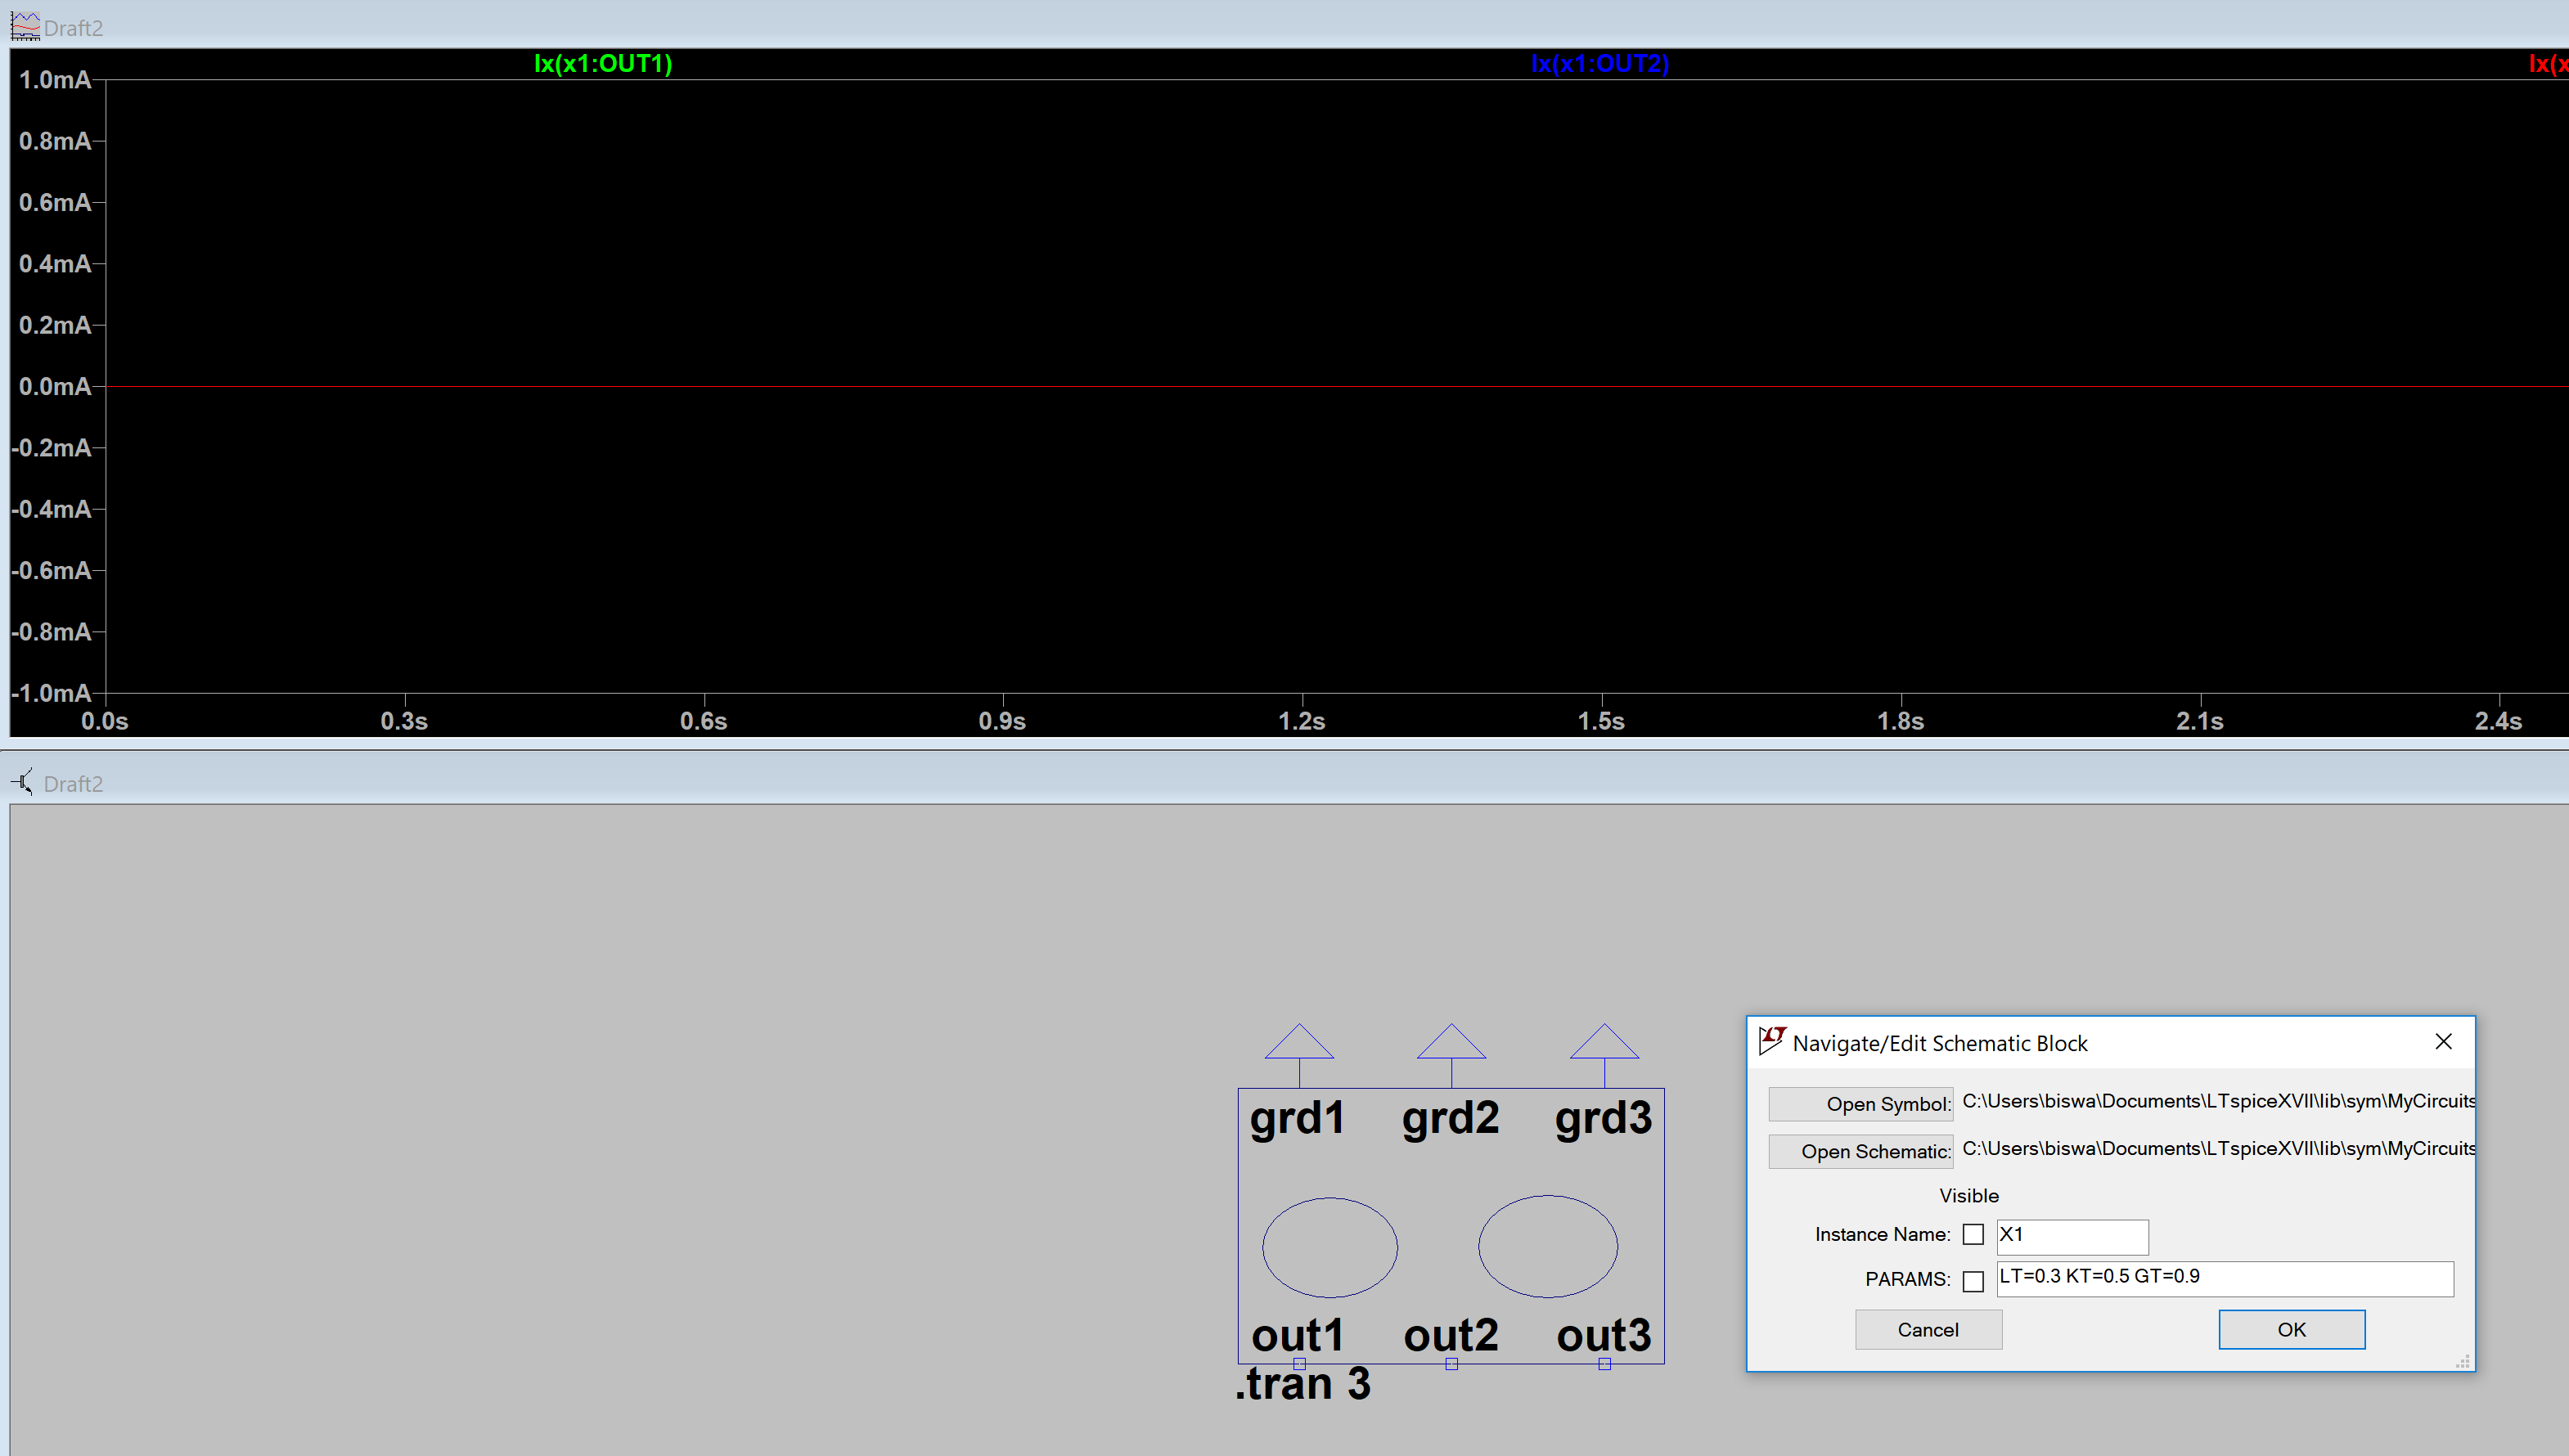Click the left ellipse in schematic block
The width and height of the screenshot is (2569, 1456).
[1329, 1247]
